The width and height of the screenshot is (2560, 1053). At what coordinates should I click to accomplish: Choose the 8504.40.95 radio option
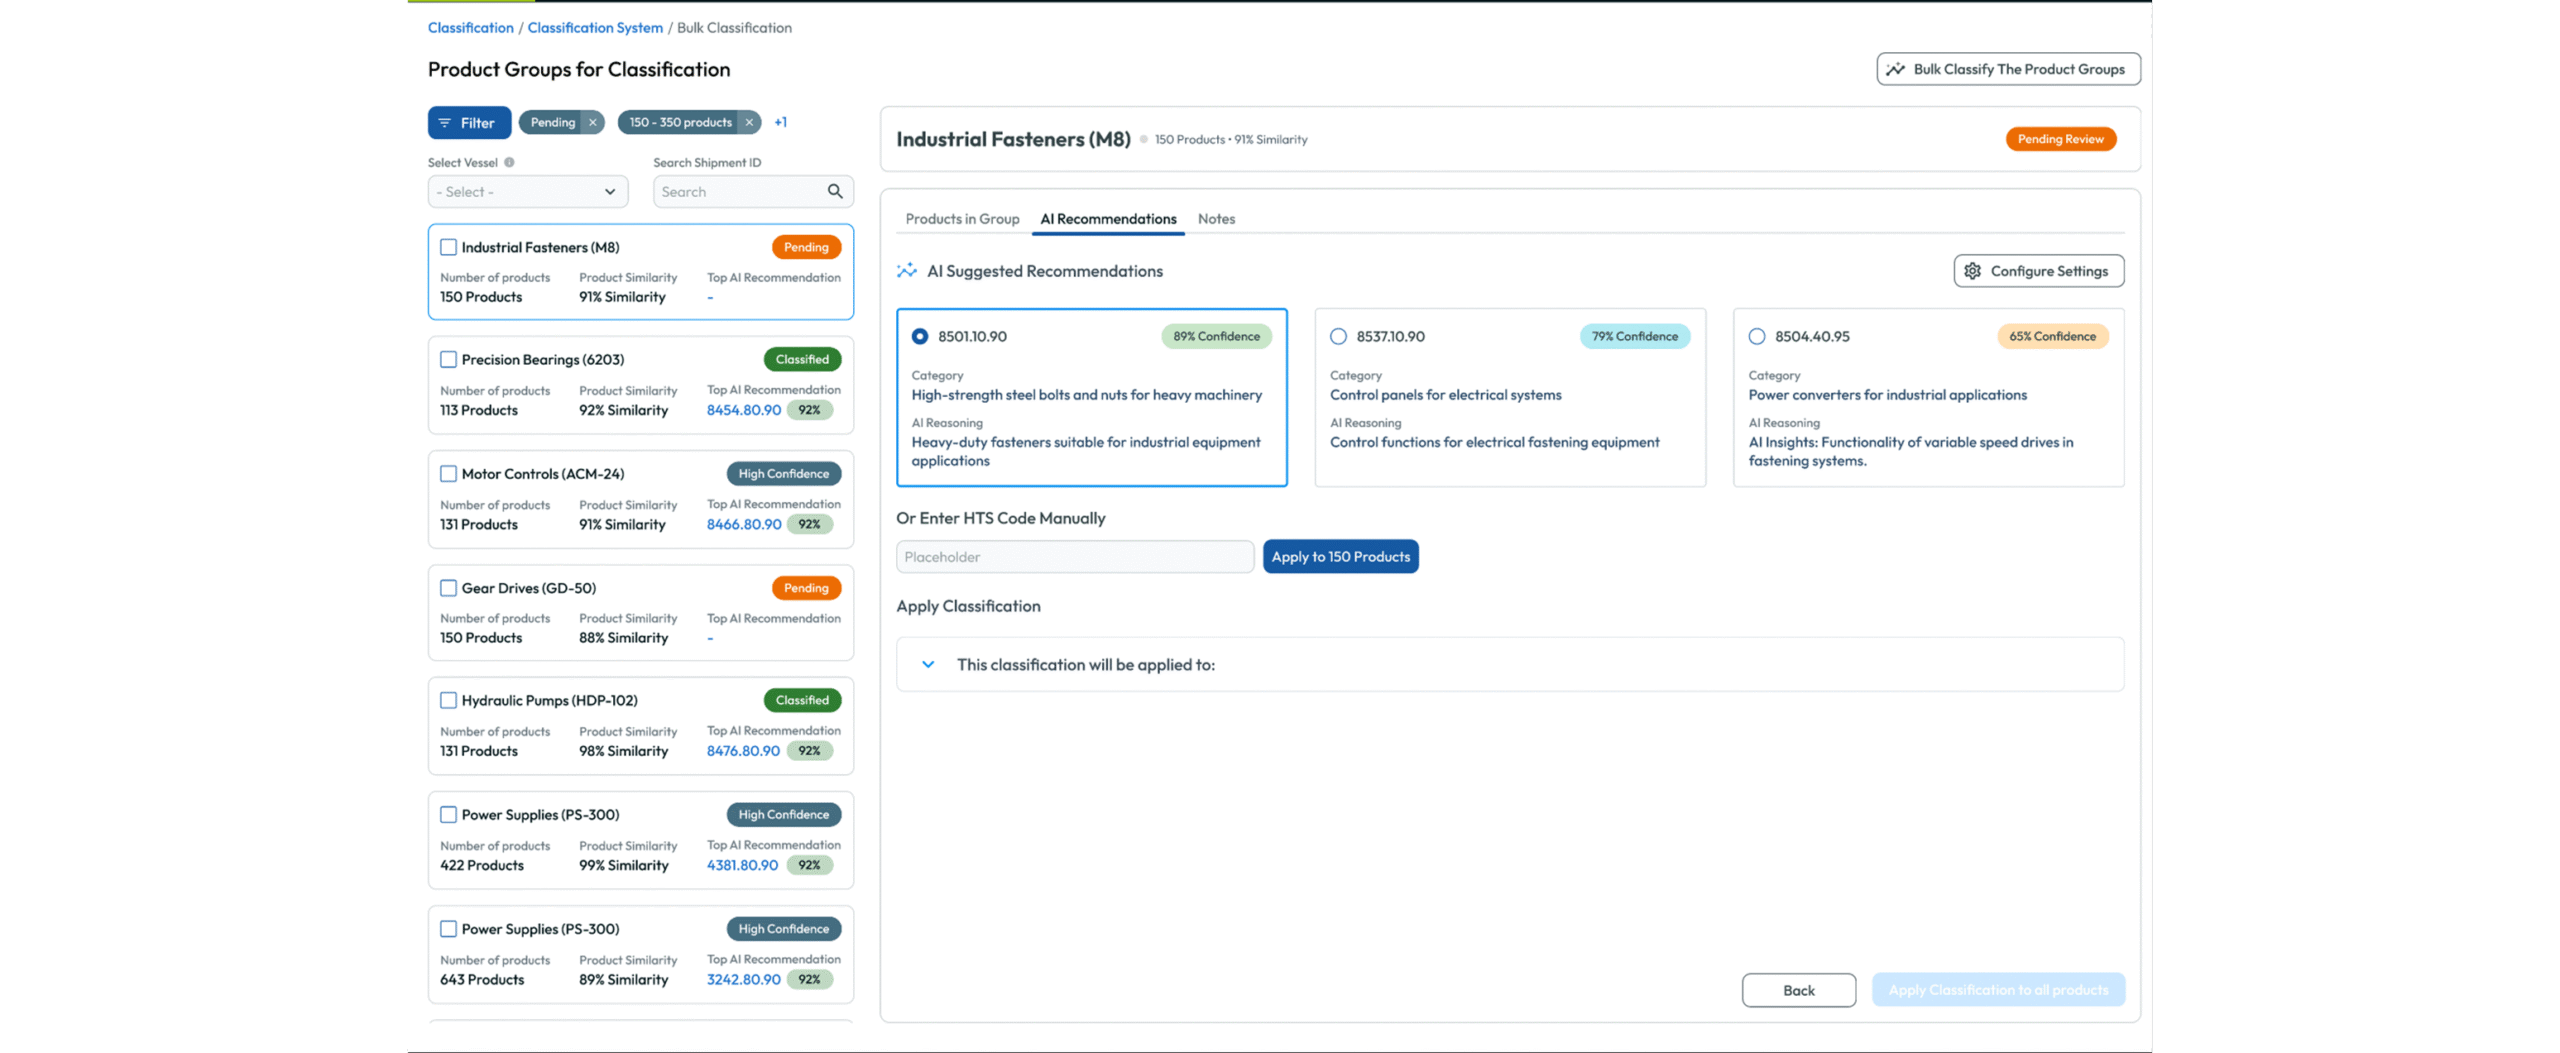pos(1757,337)
